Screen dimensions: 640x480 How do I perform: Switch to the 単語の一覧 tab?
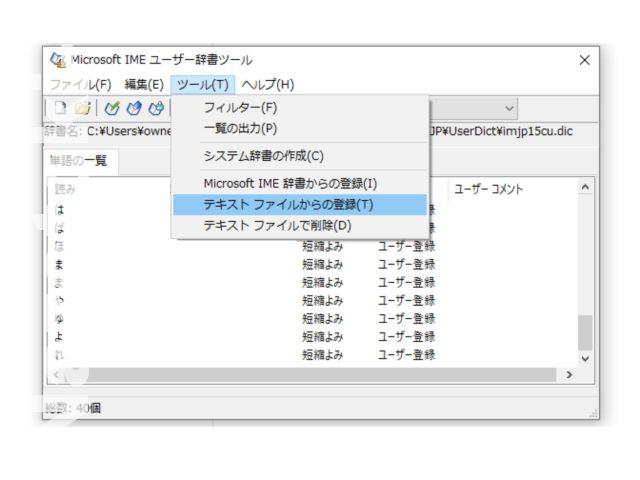(80, 162)
